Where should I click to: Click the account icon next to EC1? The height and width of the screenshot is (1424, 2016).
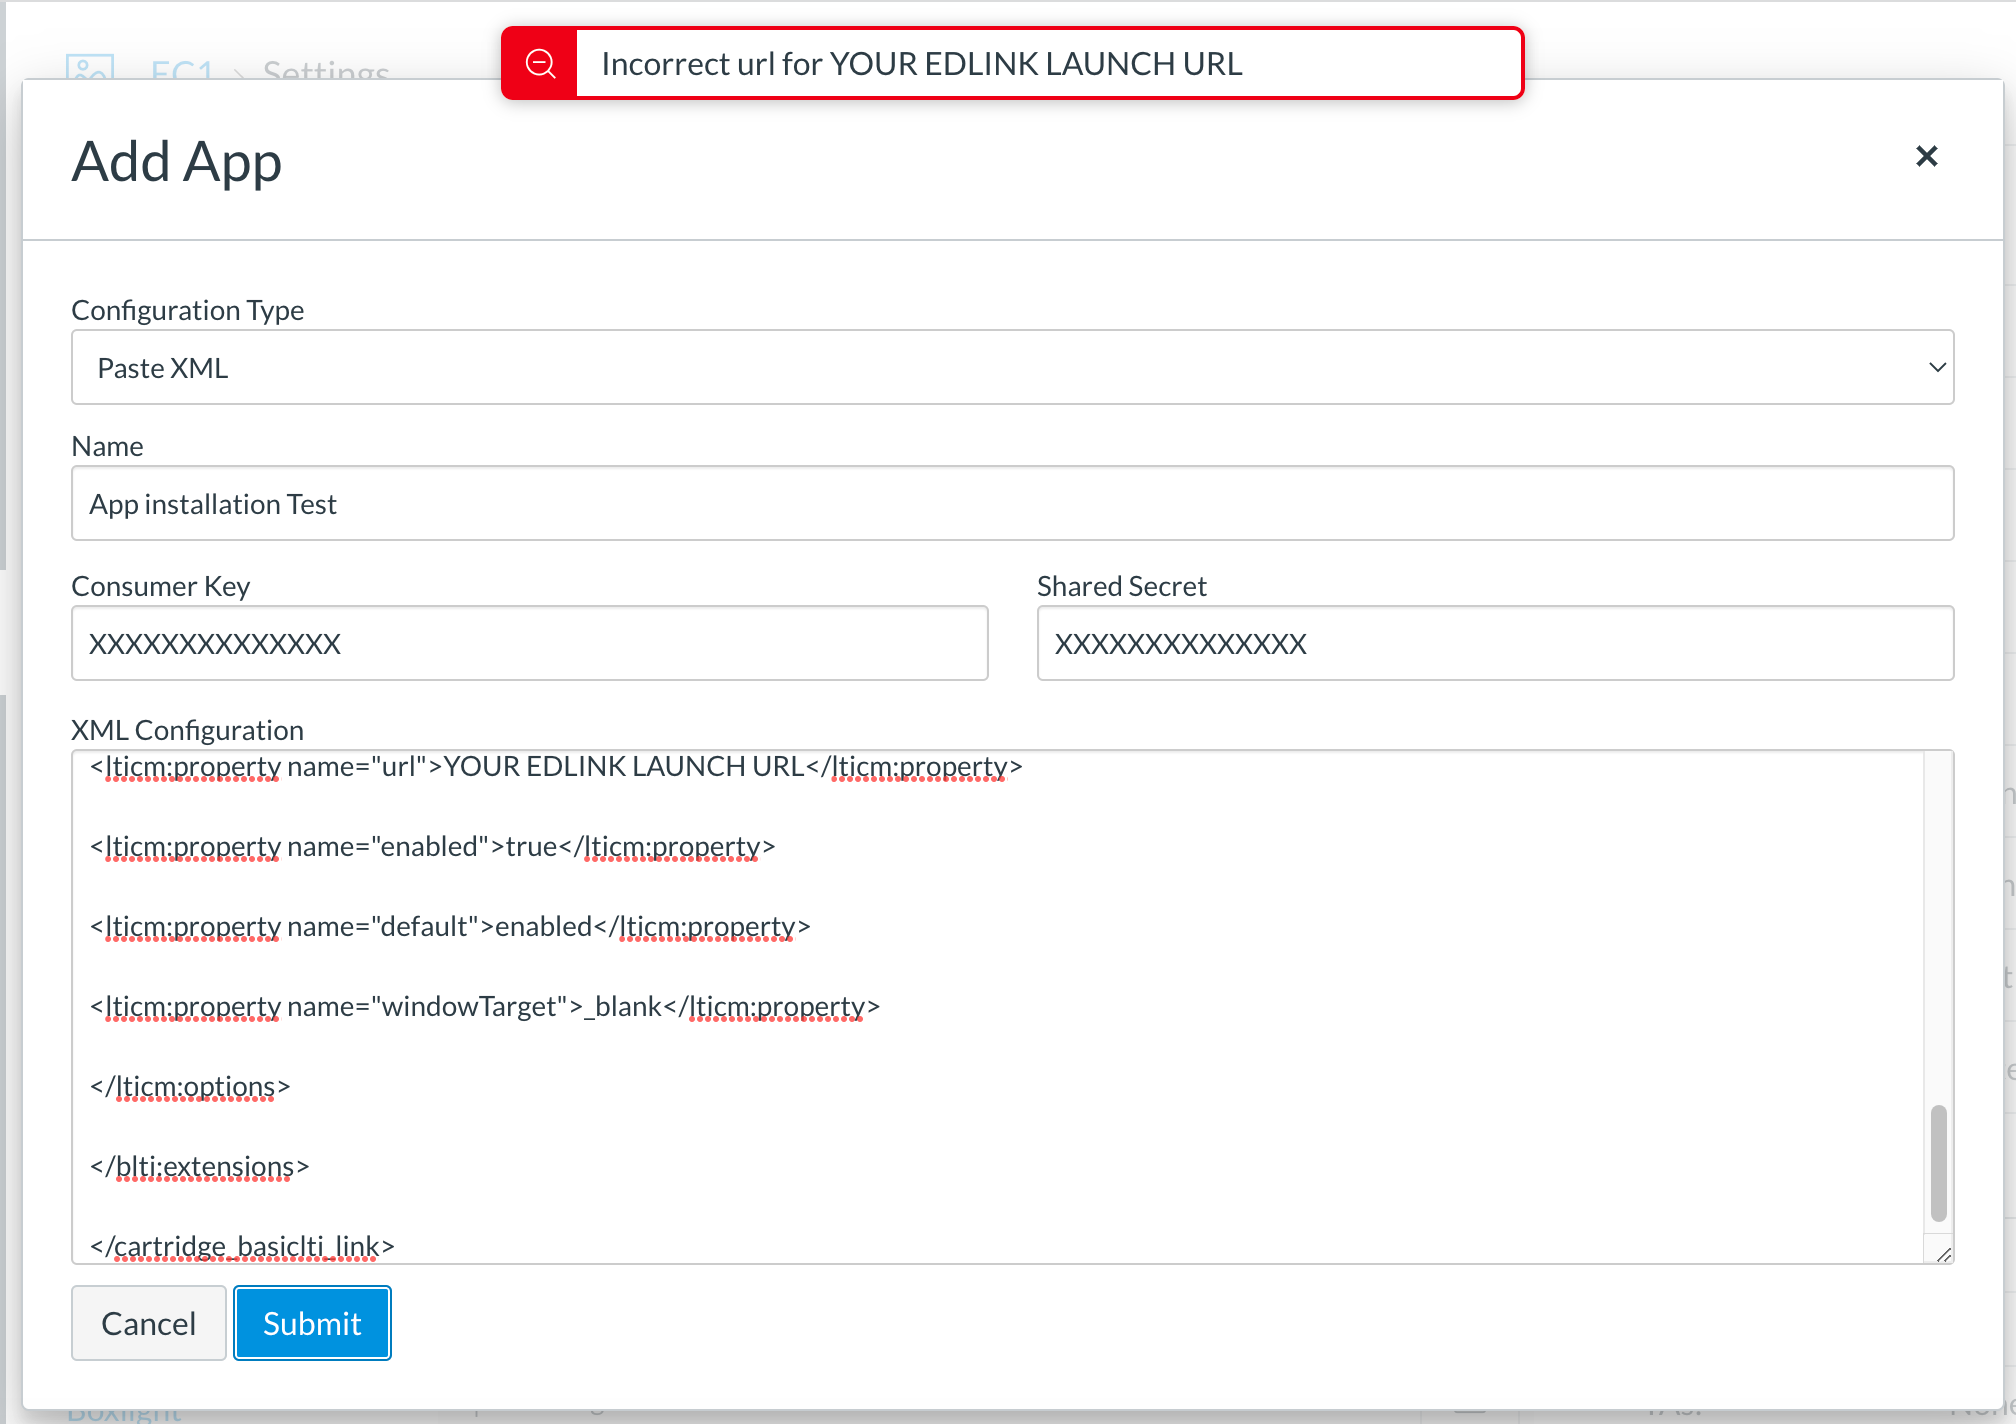93,70
